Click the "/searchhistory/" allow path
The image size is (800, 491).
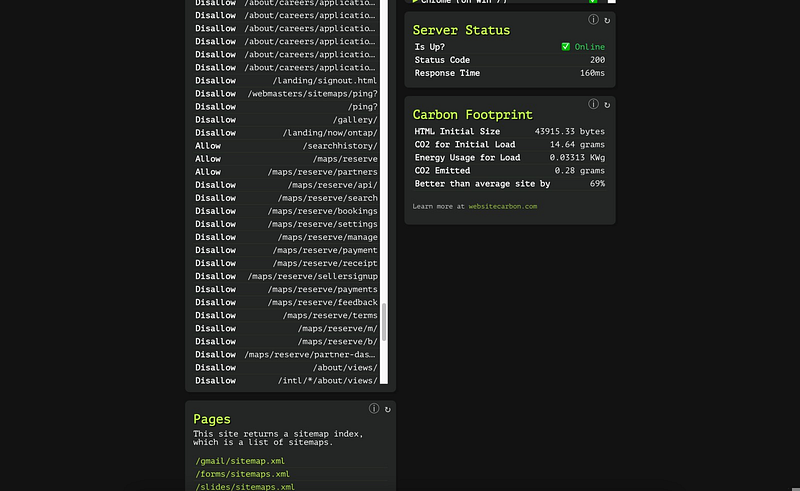pos(340,146)
